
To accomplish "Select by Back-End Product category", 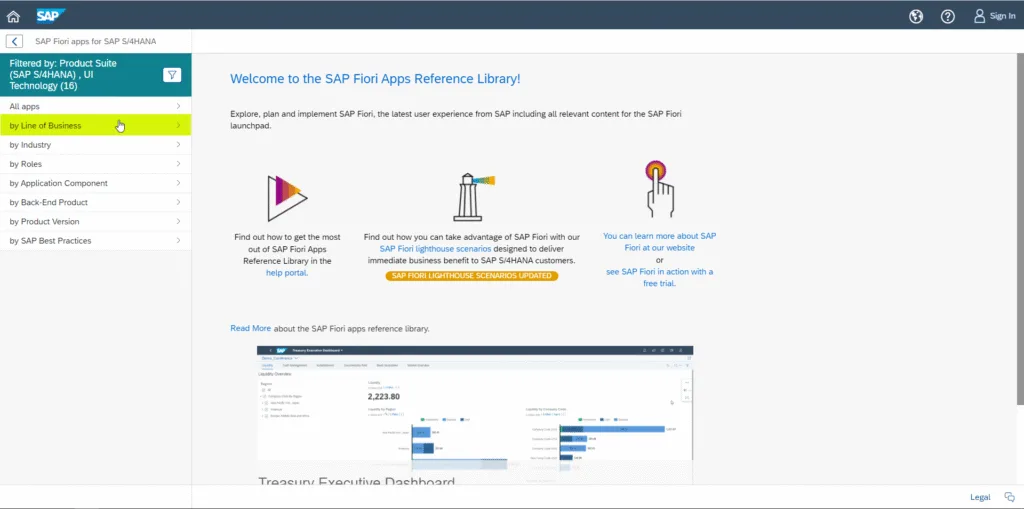I will tap(95, 202).
